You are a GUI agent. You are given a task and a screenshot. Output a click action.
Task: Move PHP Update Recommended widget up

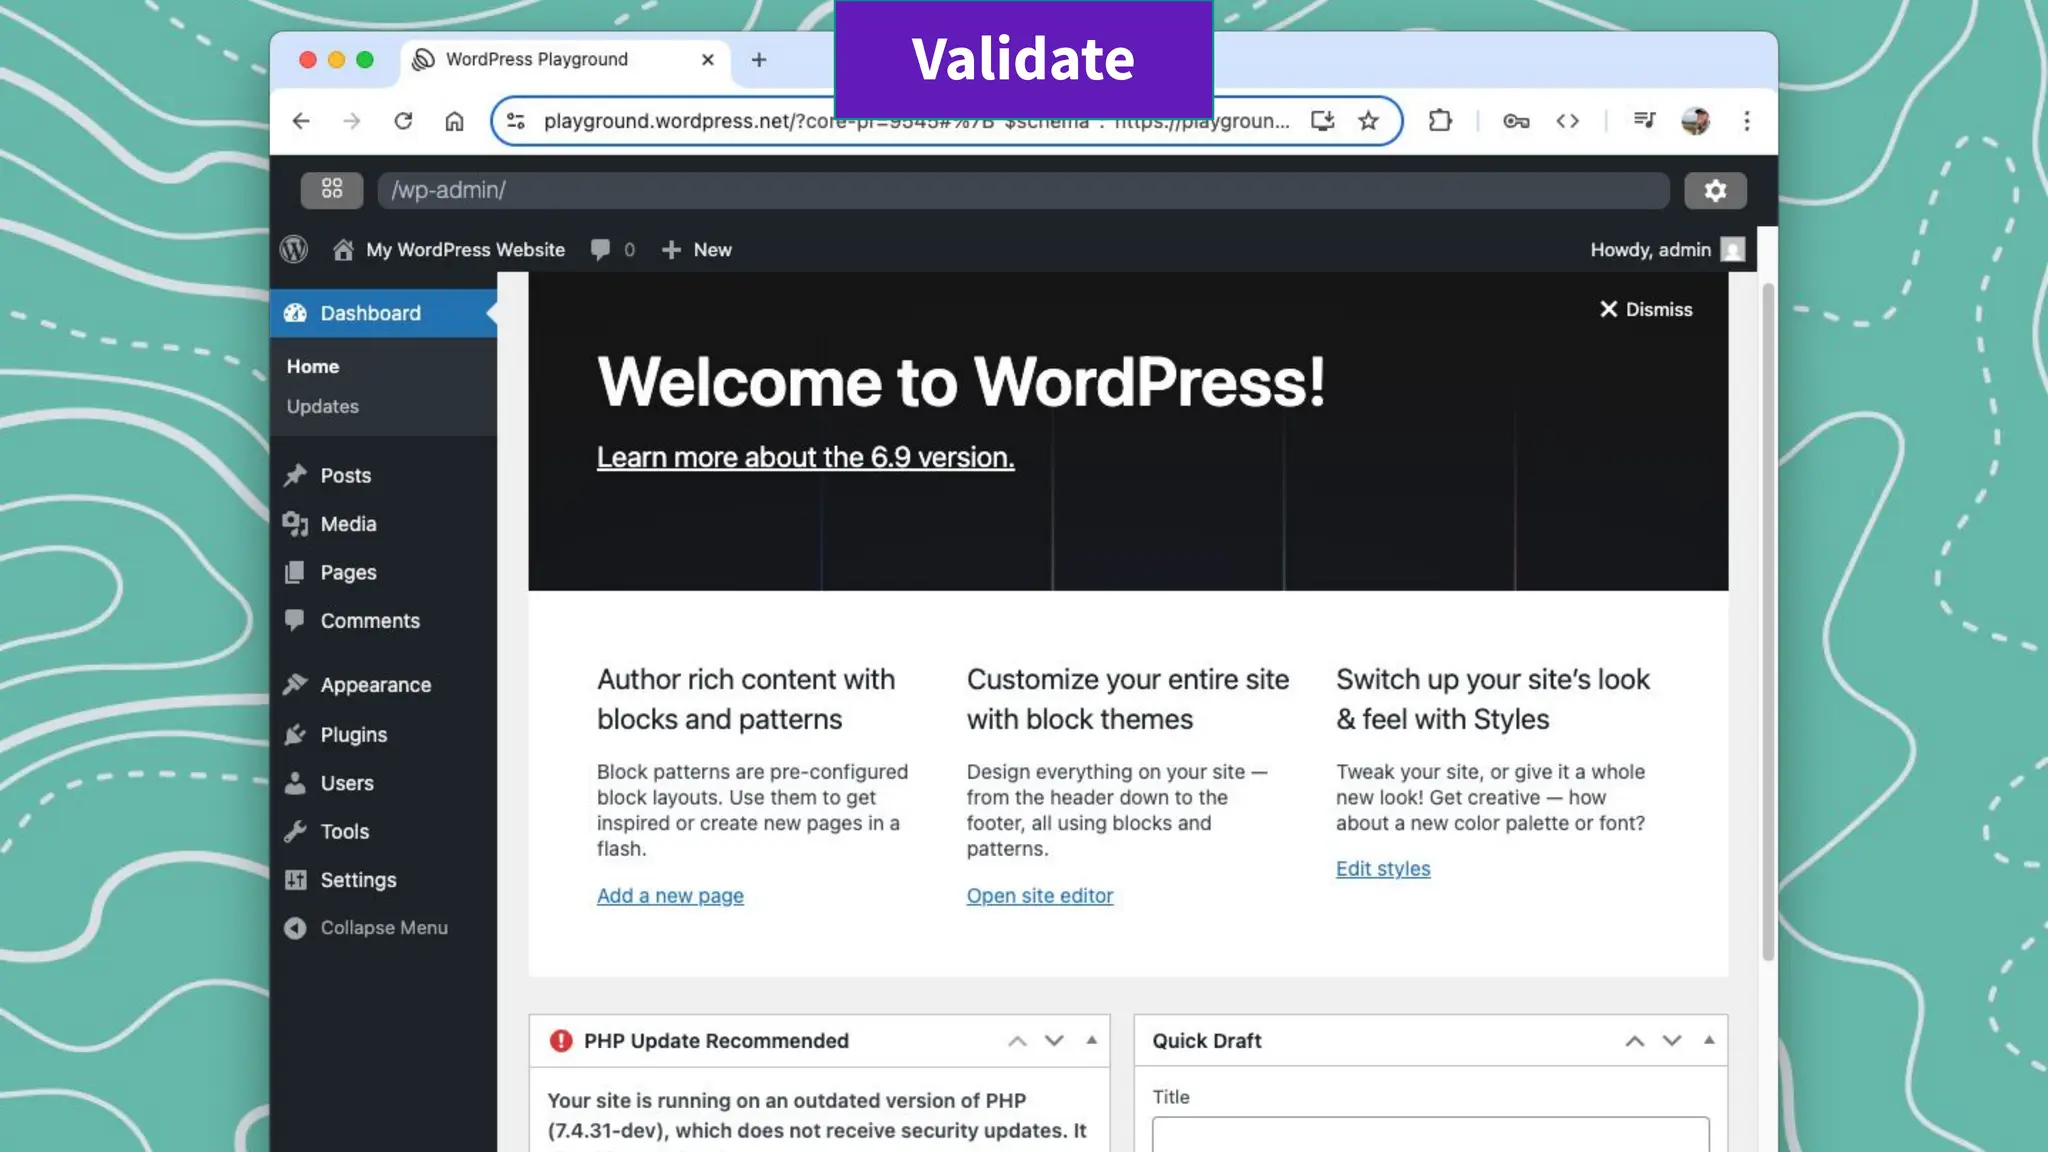click(1017, 1041)
